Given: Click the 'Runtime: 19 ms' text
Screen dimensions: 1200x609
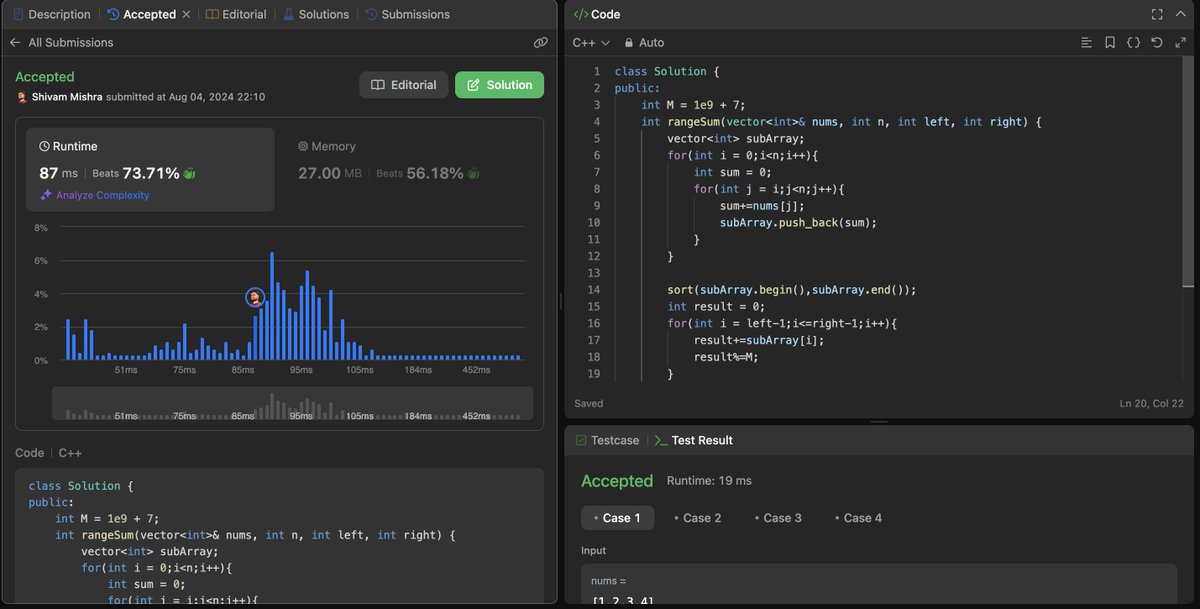Looking at the screenshot, I should (709, 481).
